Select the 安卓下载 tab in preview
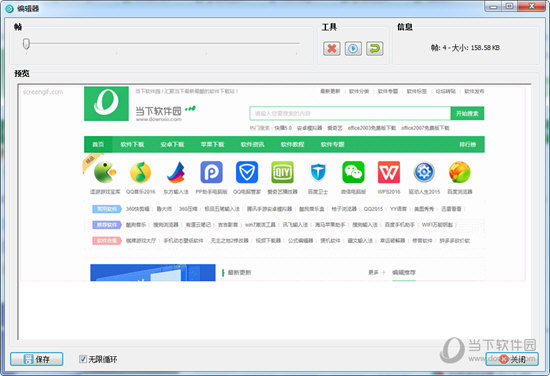Screen dimensions: 550x376 pos(172,144)
